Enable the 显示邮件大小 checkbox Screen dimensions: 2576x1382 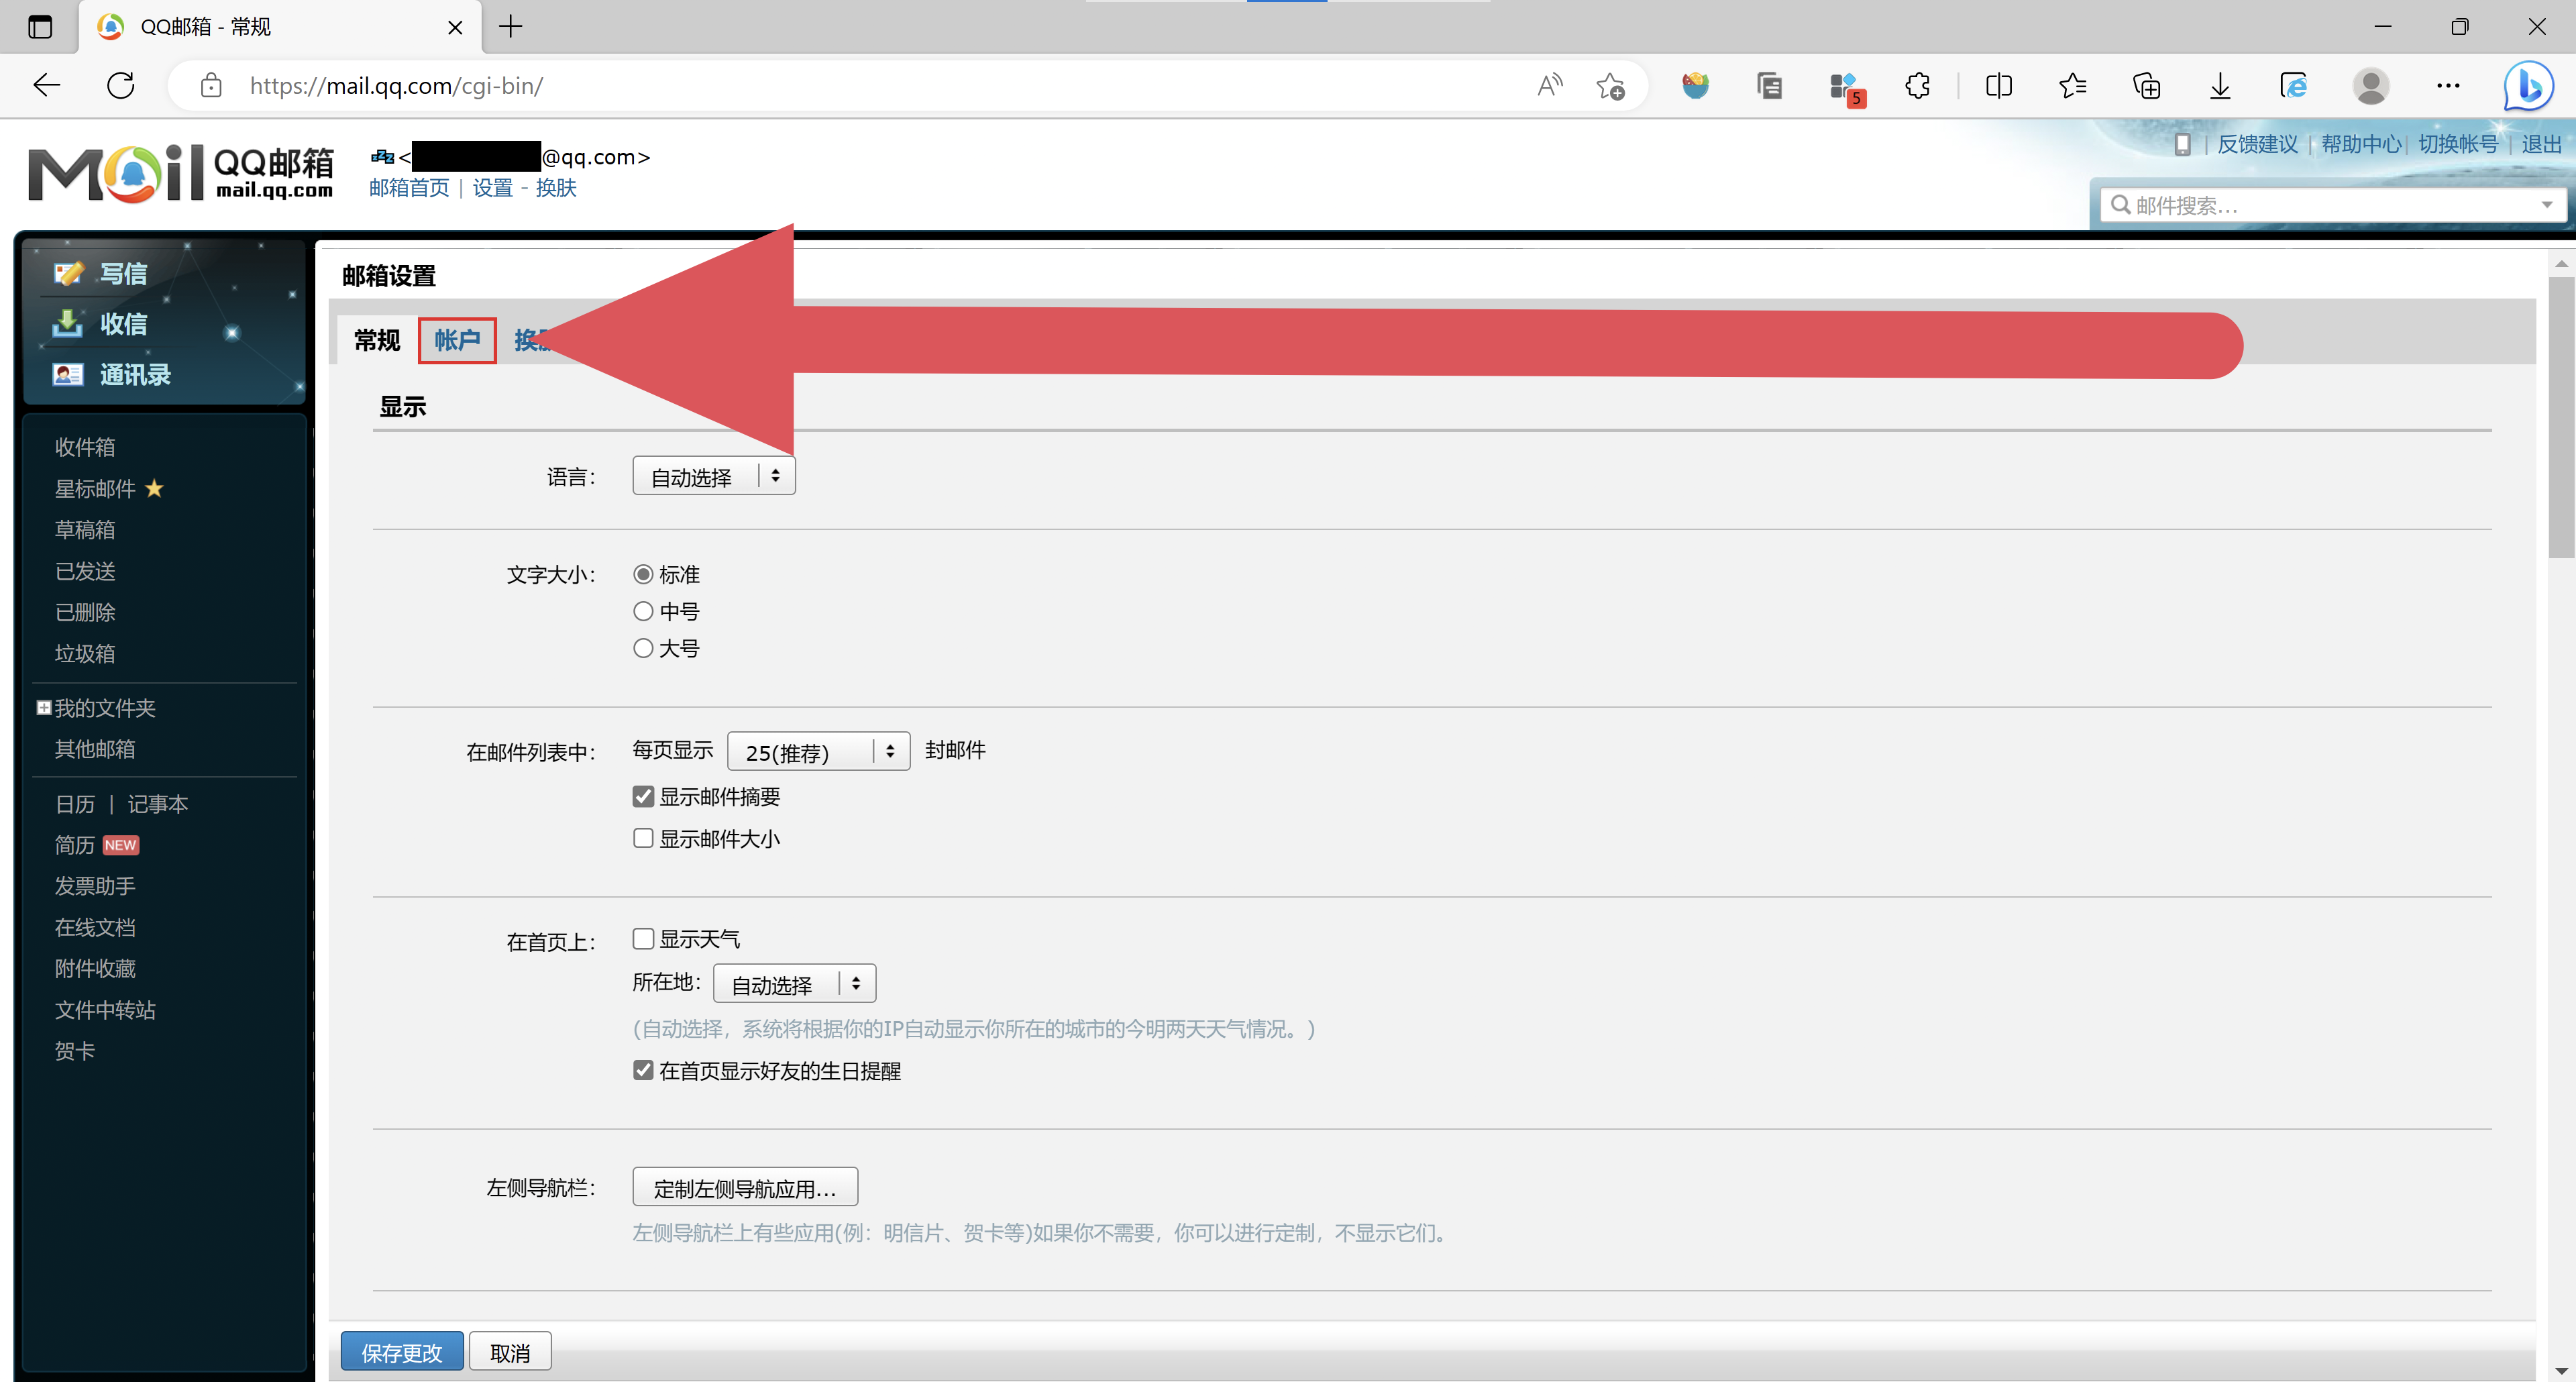point(643,838)
